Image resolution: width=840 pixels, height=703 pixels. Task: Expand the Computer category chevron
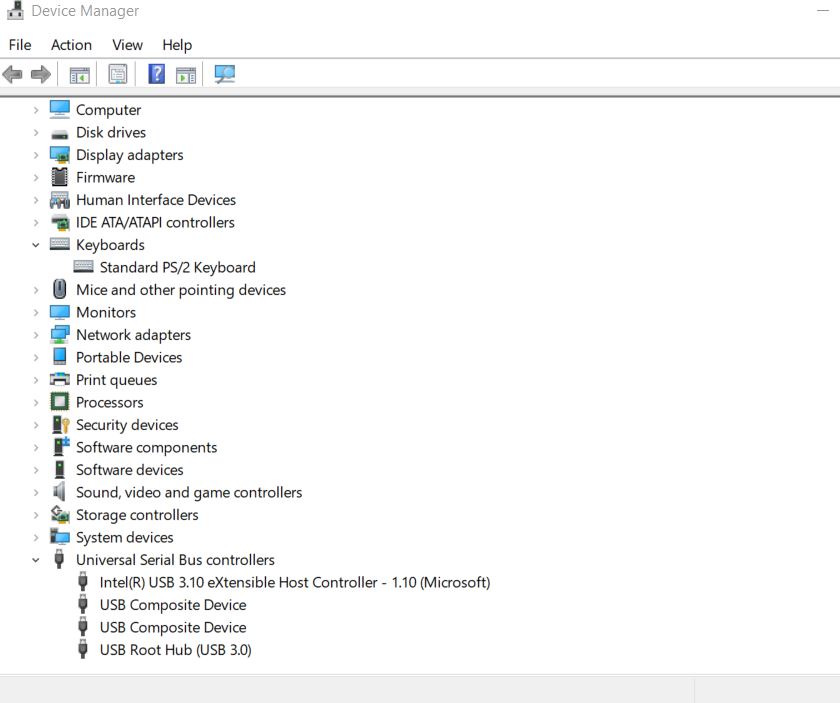coord(36,110)
